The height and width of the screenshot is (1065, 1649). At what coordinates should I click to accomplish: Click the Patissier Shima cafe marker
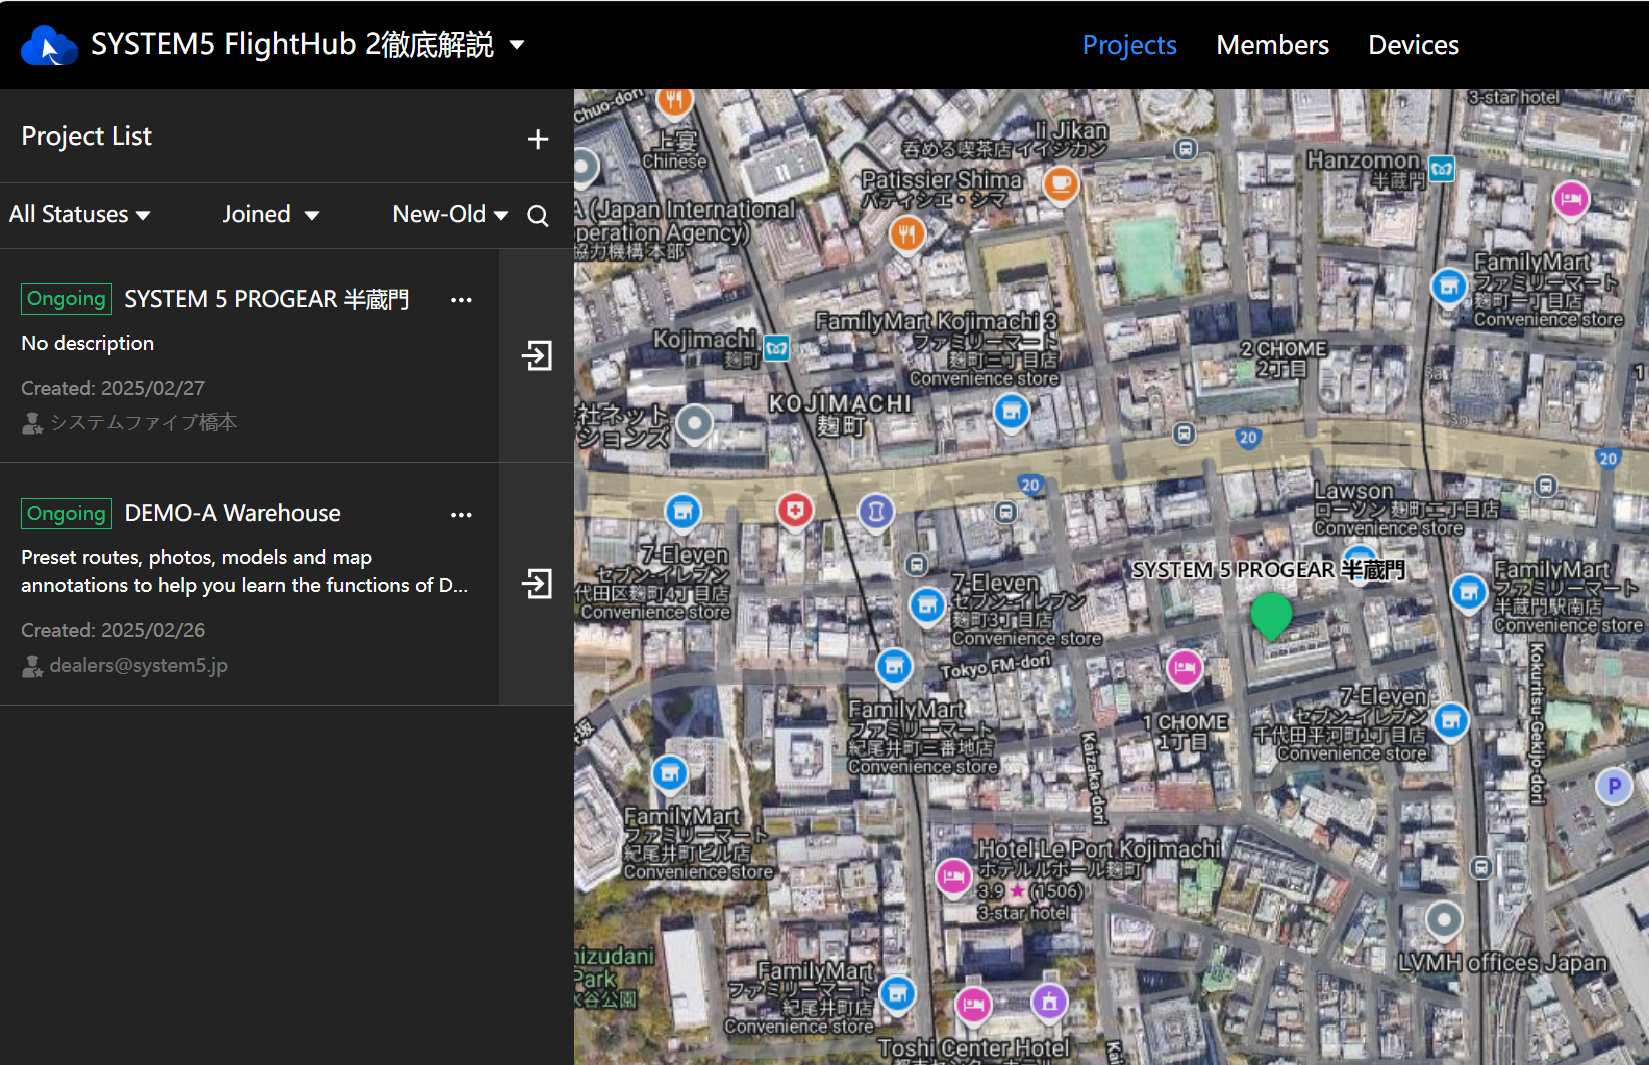(1060, 185)
